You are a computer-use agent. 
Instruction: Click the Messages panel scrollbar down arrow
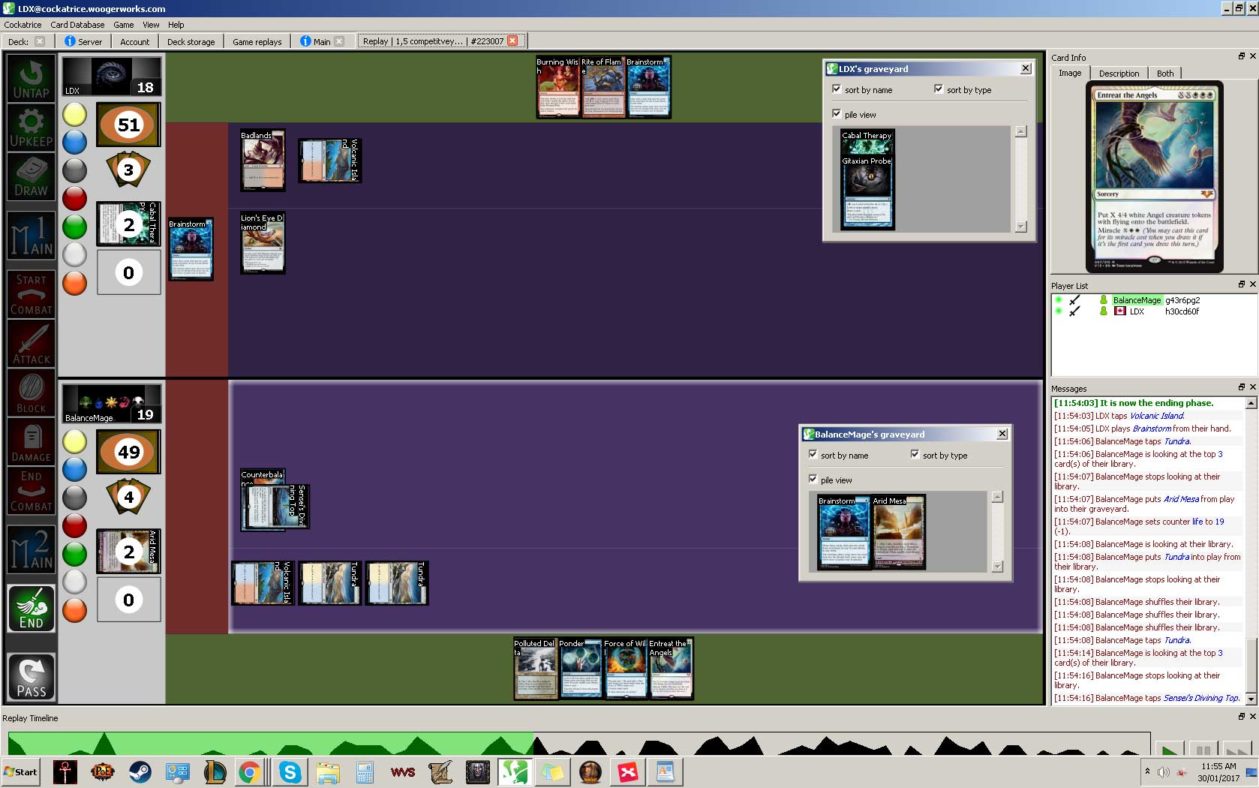click(x=1250, y=697)
